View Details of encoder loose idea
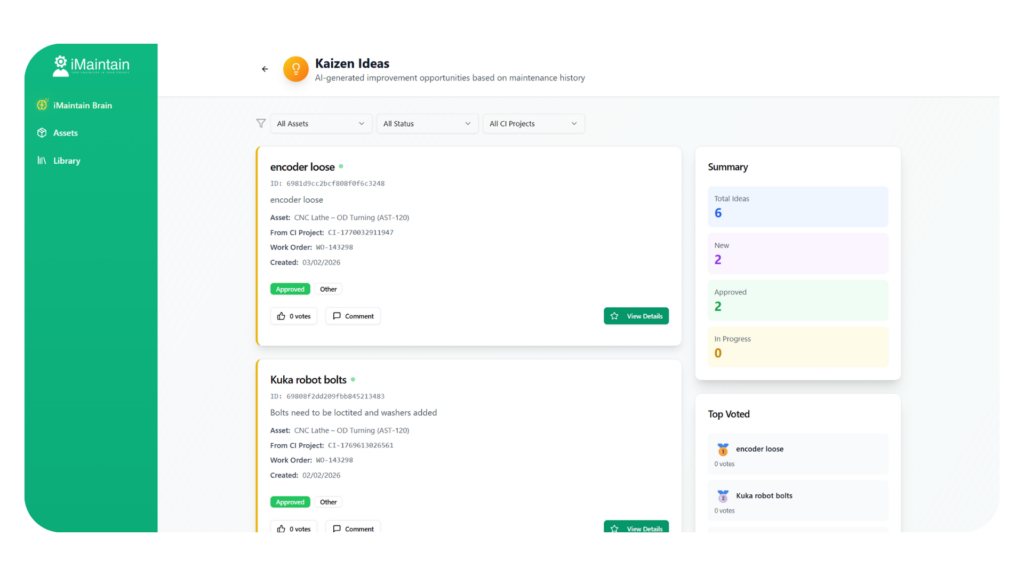This screenshot has height=576, width=1024. pyautogui.click(x=636, y=316)
